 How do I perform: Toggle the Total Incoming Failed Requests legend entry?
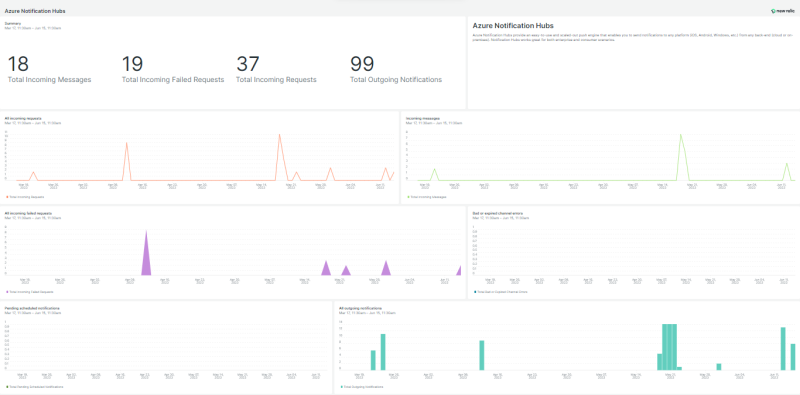[x=29, y=292]
